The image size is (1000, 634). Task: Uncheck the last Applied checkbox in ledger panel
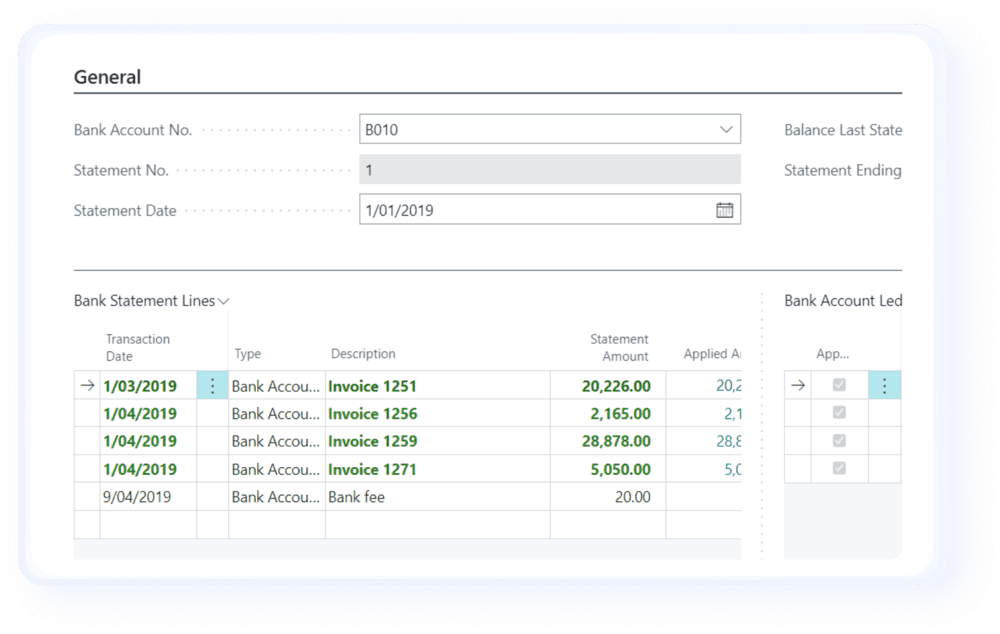click(x=840, y=469)
